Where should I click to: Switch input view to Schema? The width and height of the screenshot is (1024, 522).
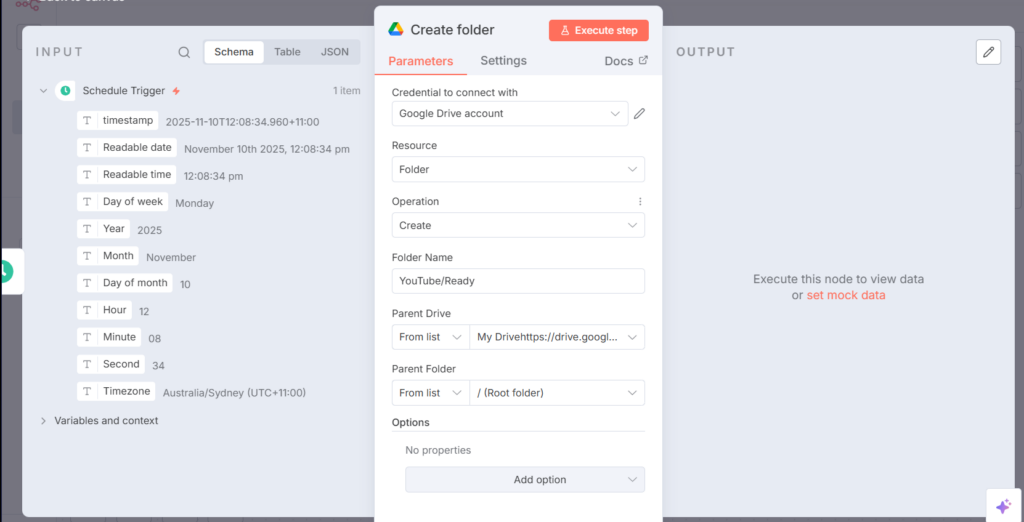[234, 52]
